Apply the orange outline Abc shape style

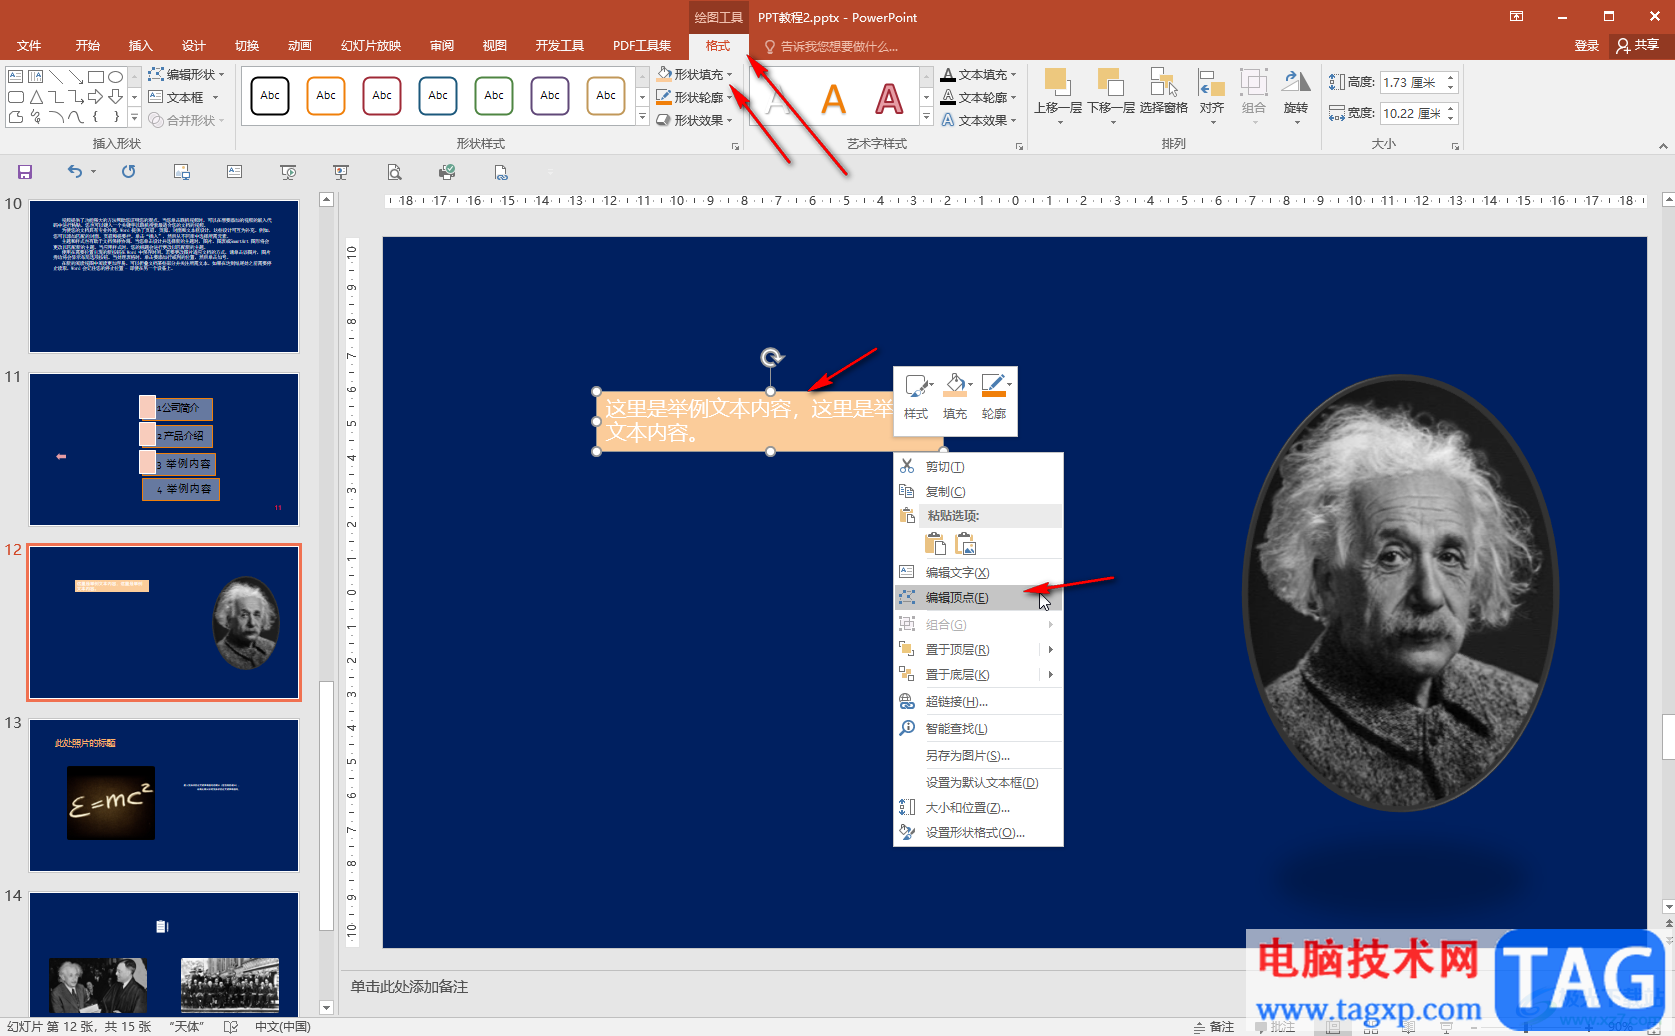coord(326,96)
